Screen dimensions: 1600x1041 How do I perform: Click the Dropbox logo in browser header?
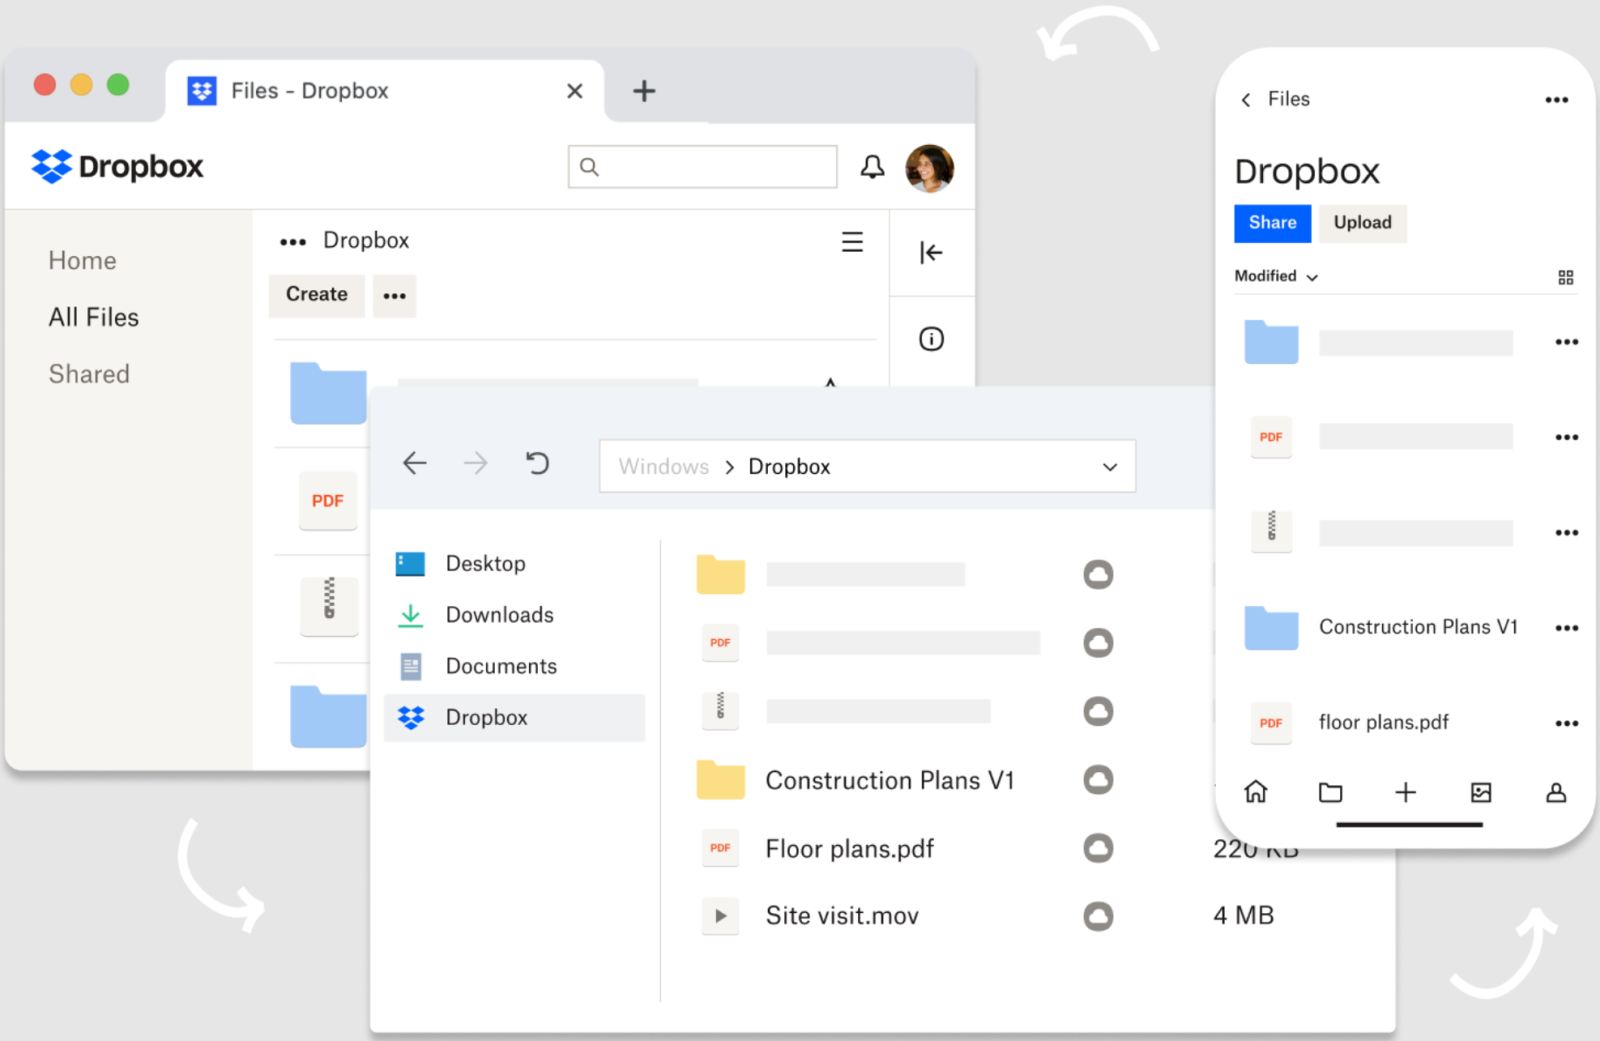click(x=117, y=166)
